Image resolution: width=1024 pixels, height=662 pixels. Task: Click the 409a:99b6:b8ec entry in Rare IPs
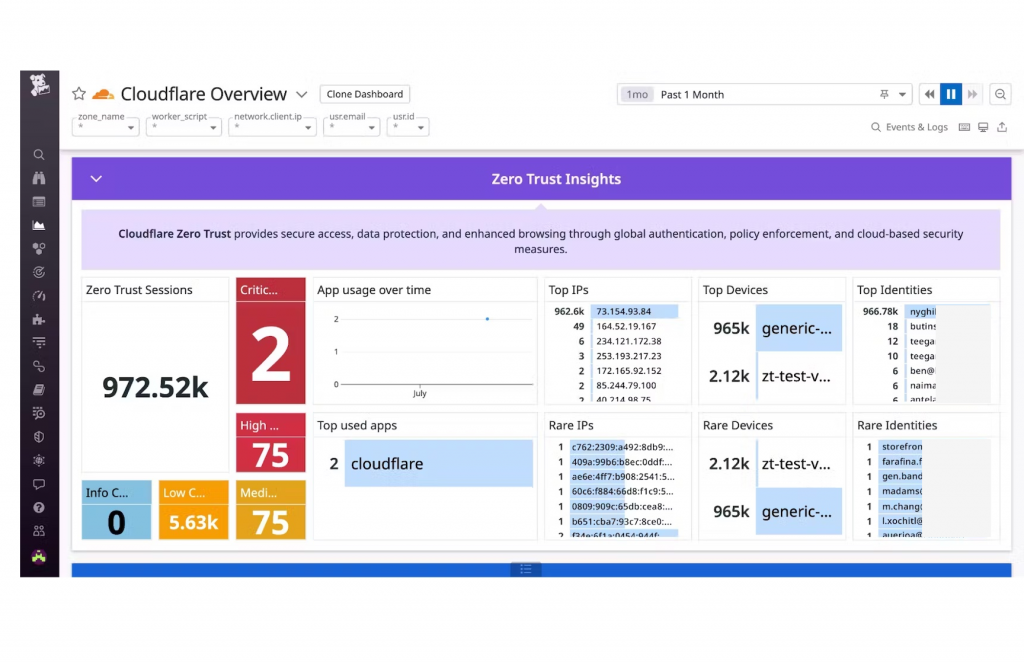point(622,462)
